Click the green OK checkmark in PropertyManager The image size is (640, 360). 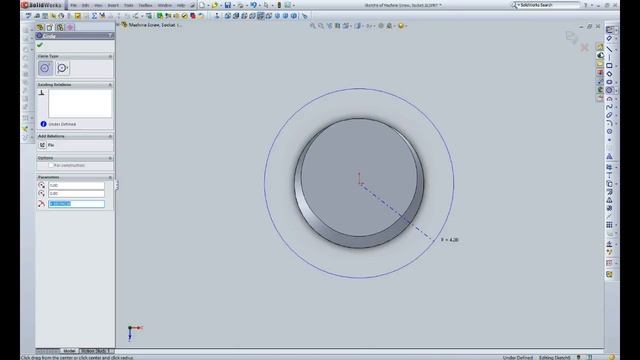[40, 45]
